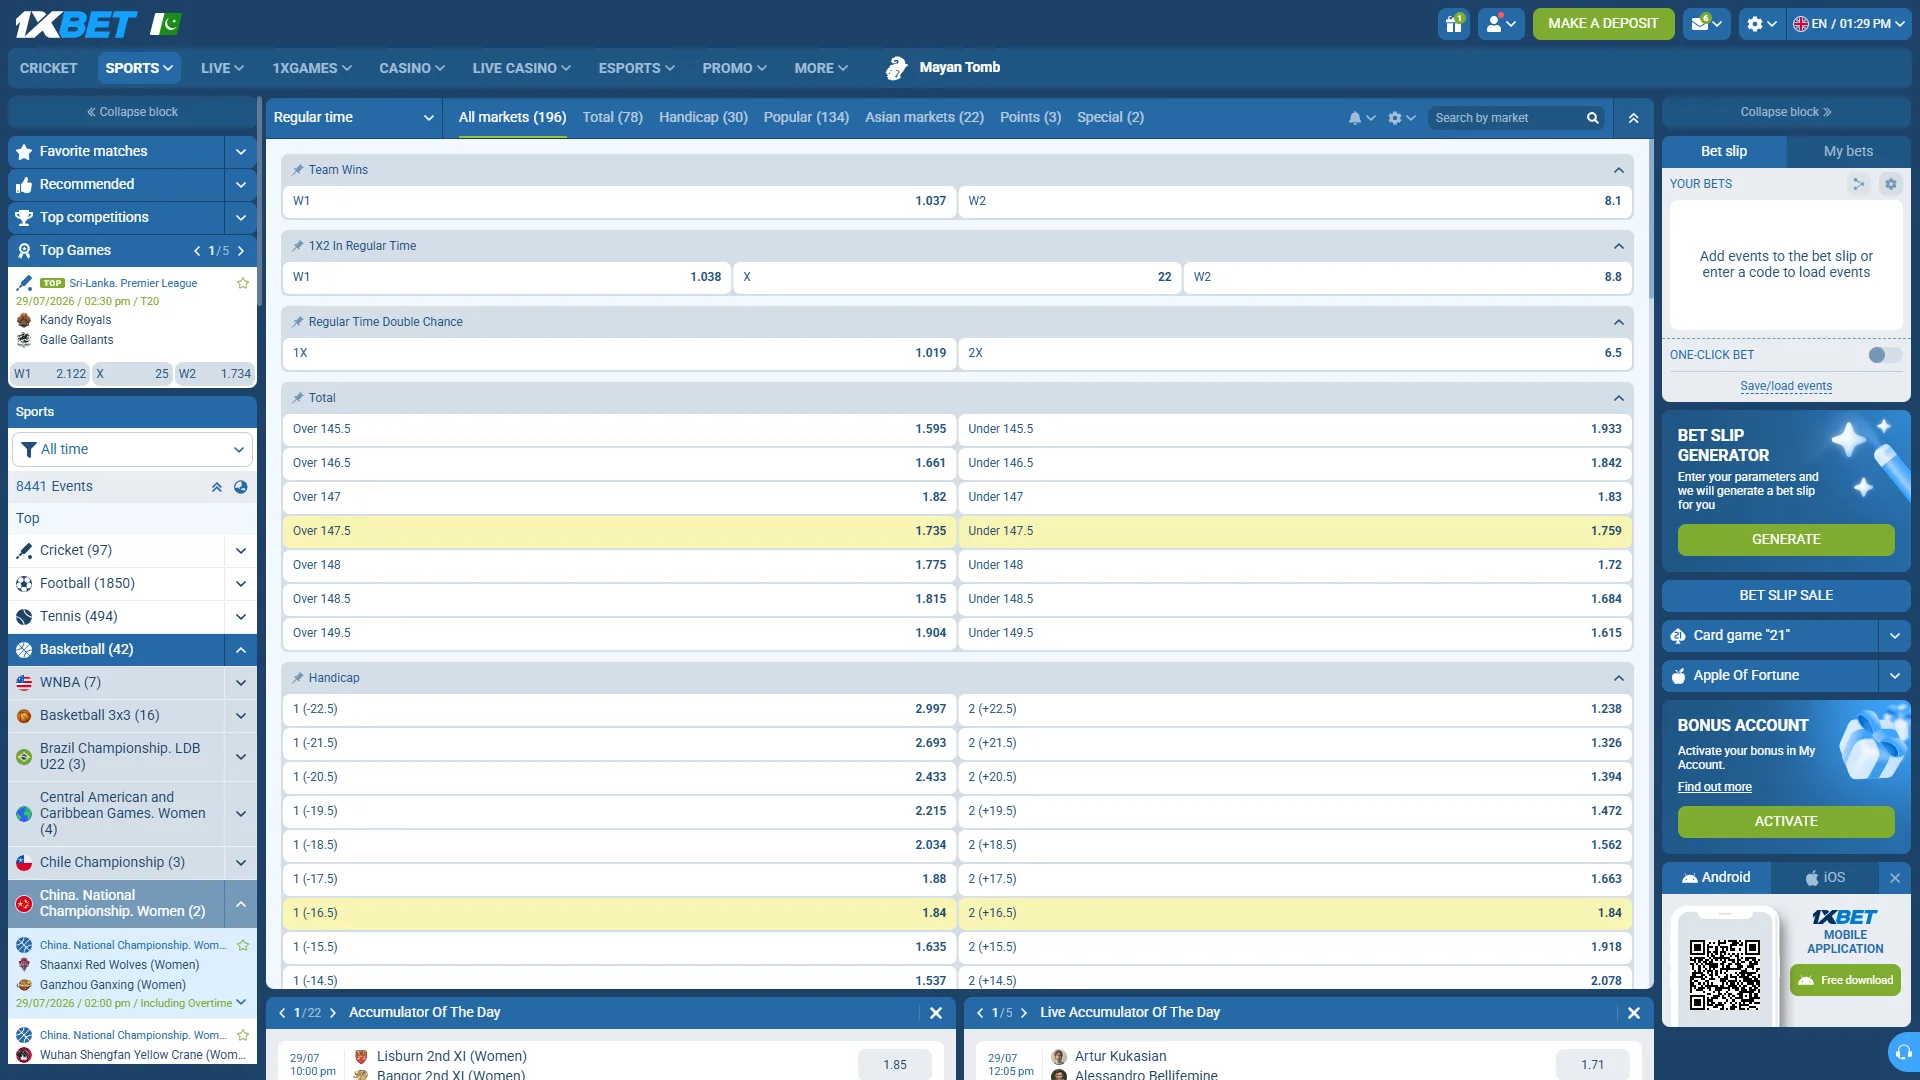This screenshot has width=1920, height=1080.
Task: Expand the Top competitions section
Action: pyautogui.click(x=240, y=218)
